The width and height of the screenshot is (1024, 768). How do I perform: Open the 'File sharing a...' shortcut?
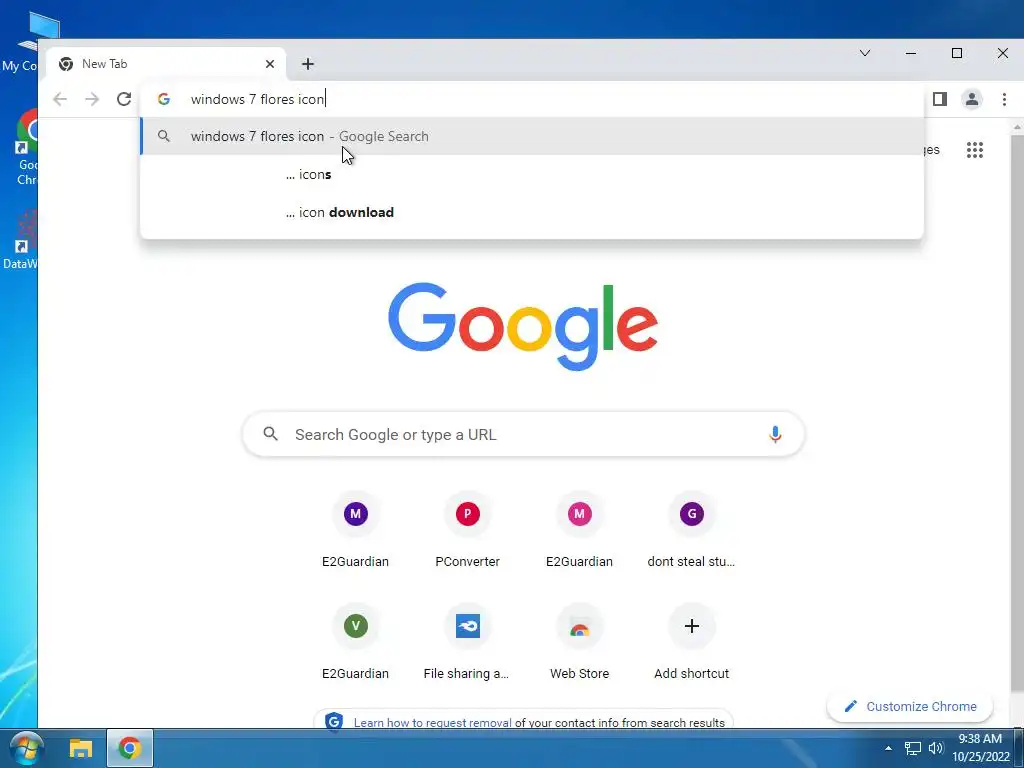click(x=468, y=643)
